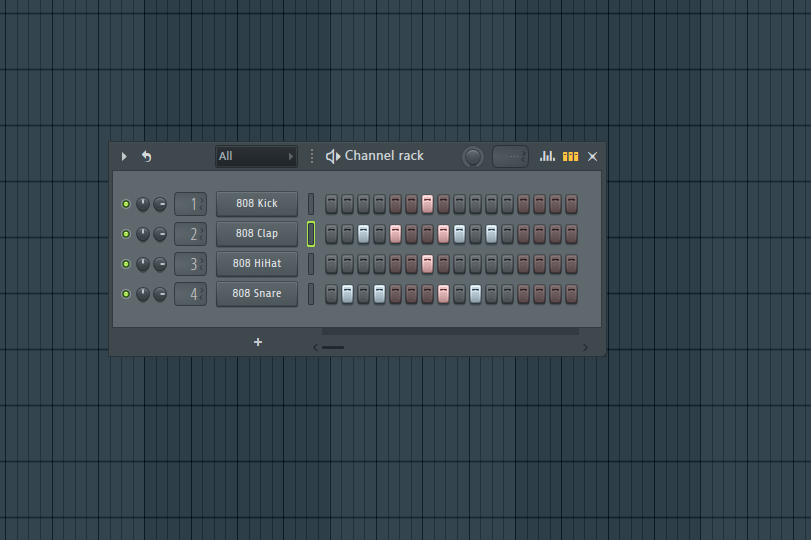
Task: Click the 808 HiHat volume knob
Action: [160, 264]
